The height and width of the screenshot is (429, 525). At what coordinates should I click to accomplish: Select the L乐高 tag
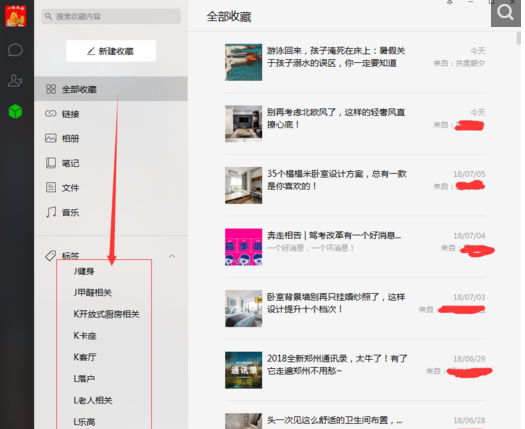pyautogui.click(x=84, y=422)
